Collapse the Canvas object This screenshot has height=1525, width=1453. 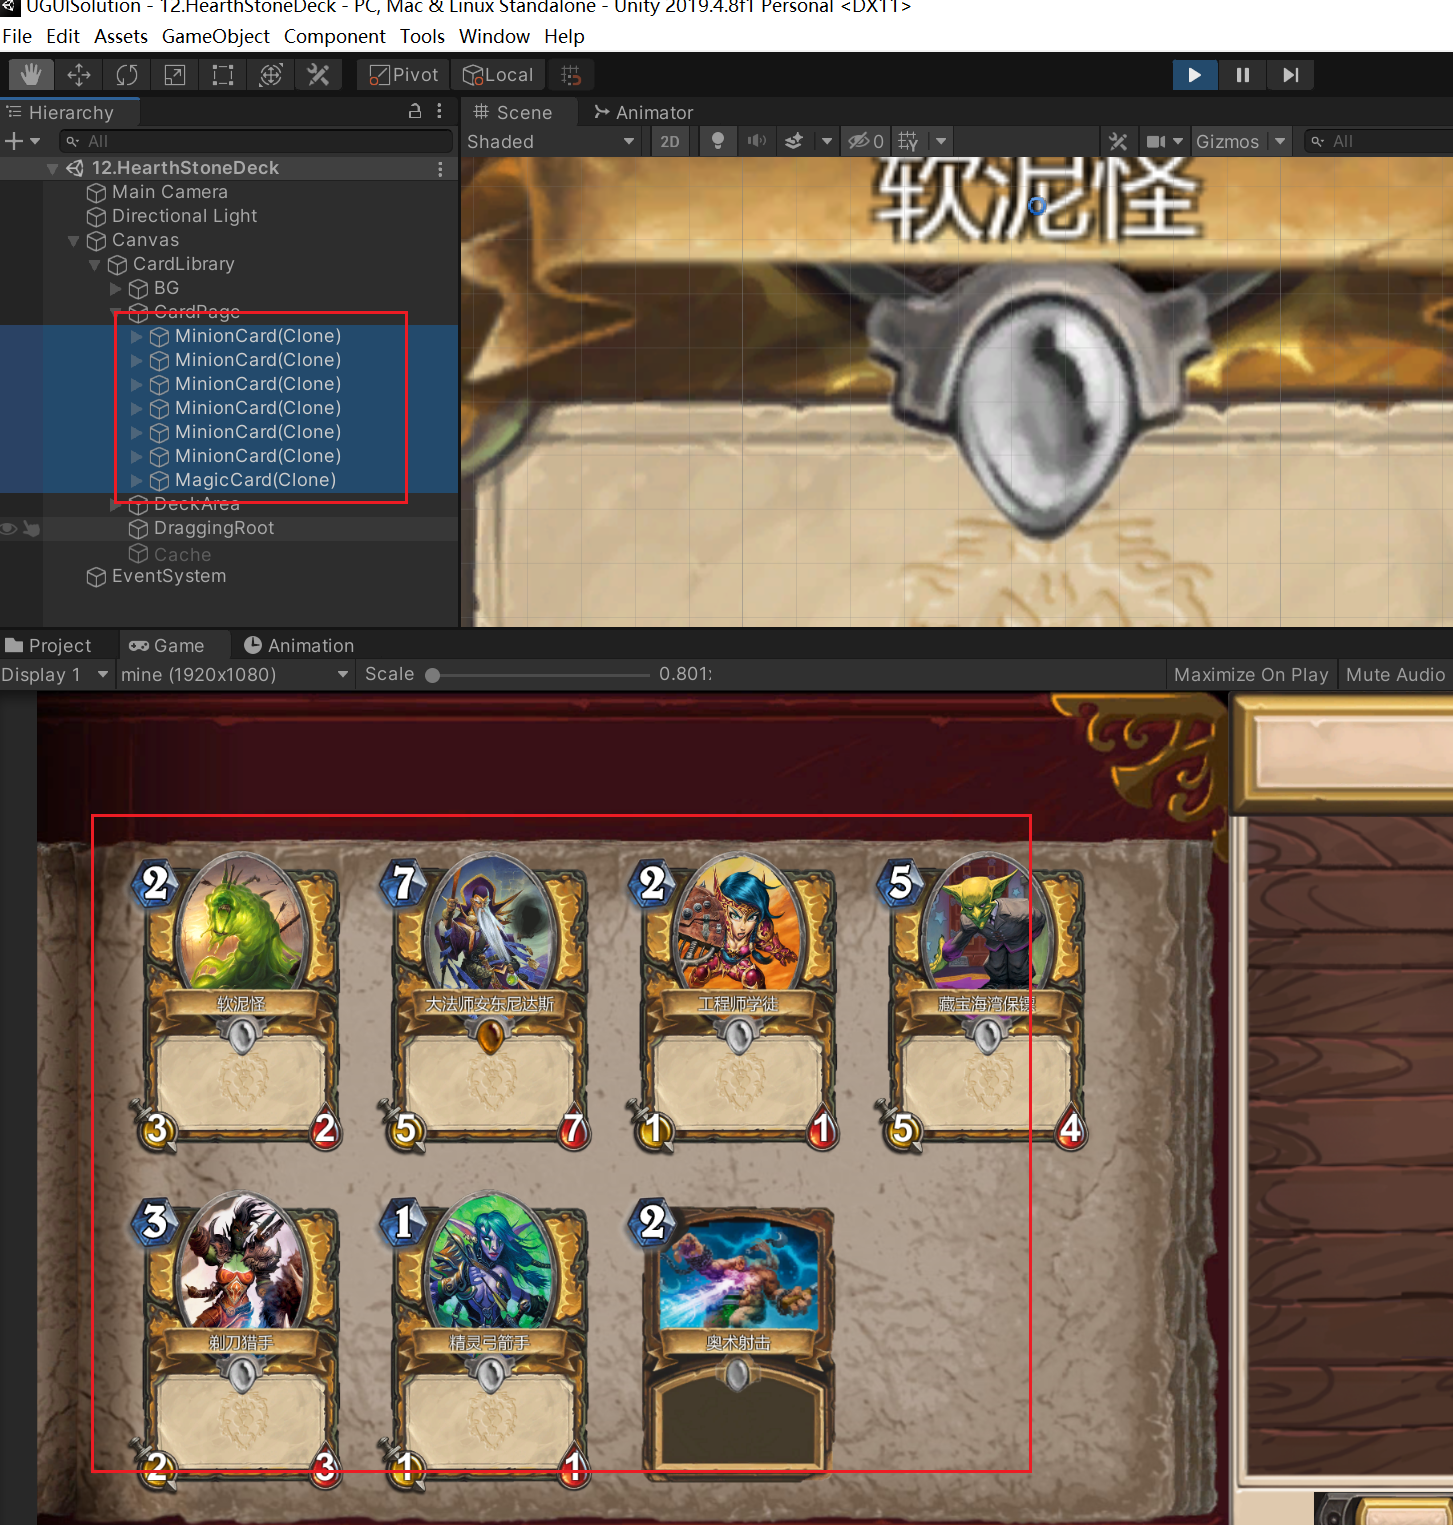pos(73,241)
